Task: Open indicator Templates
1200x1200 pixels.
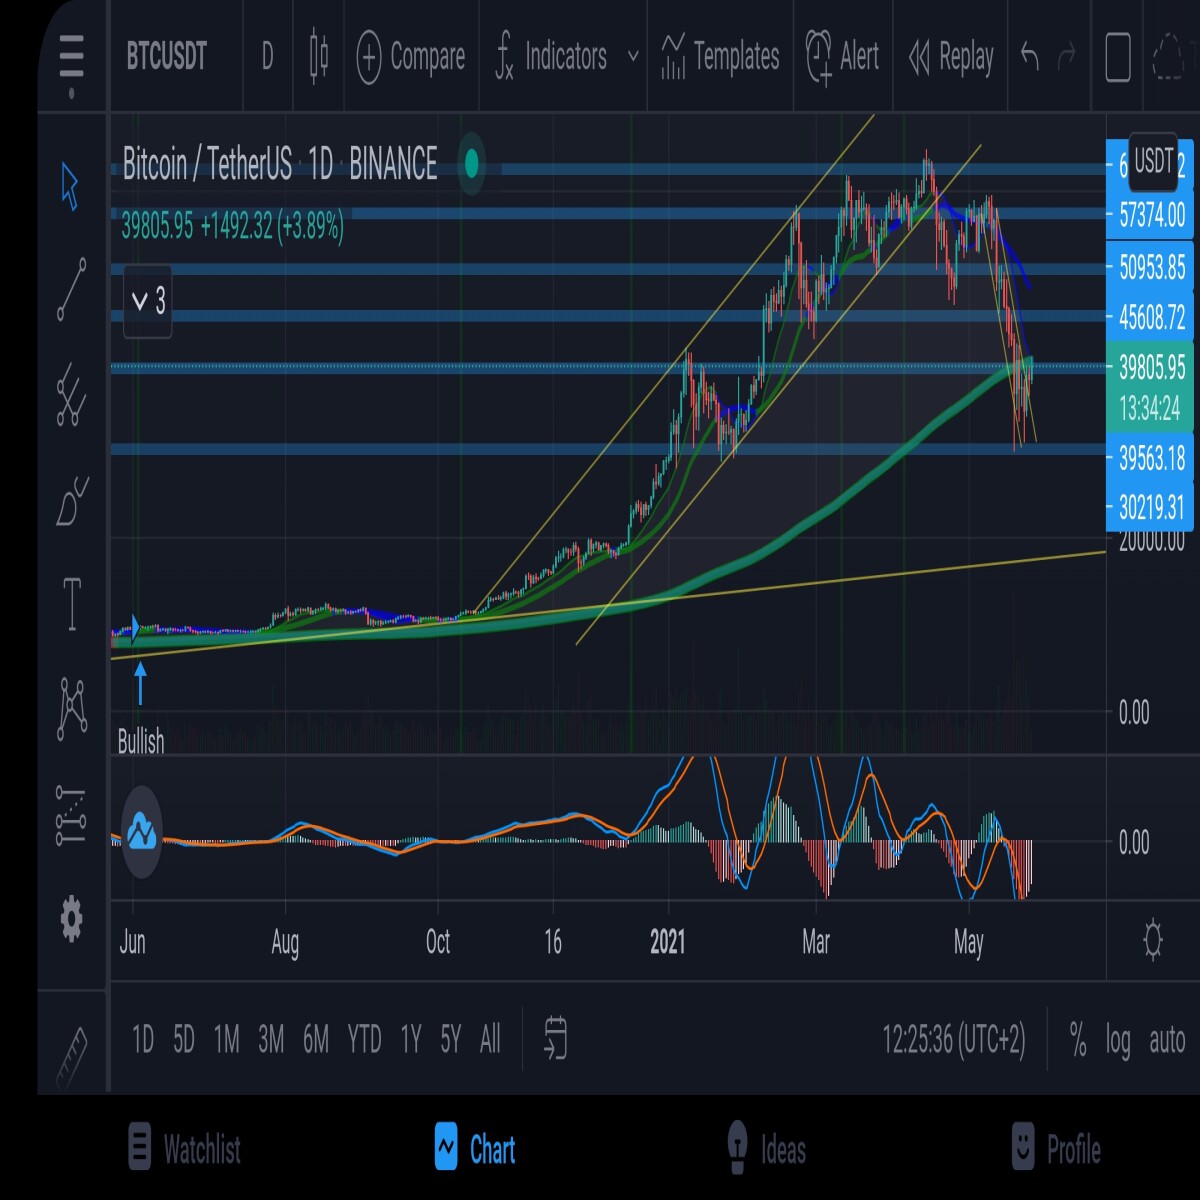Action: coord(720,57)
